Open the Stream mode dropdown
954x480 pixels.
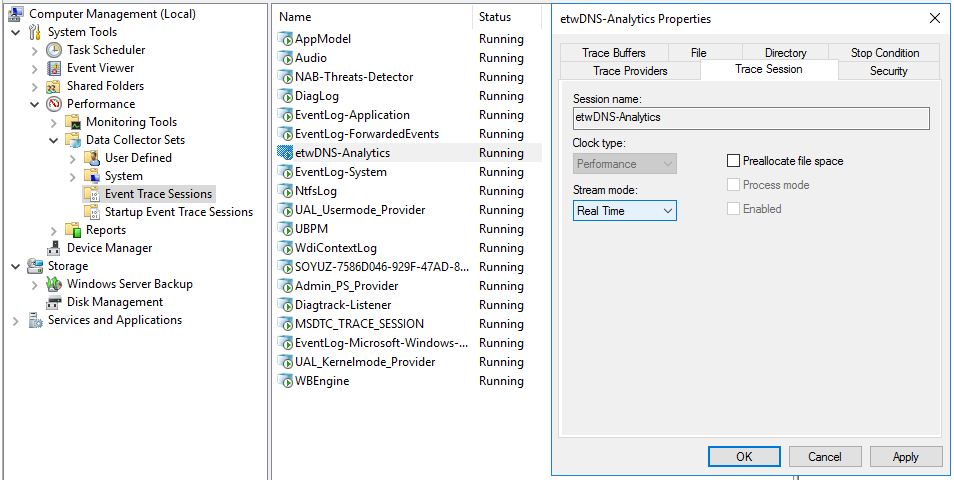pos(625,211)
